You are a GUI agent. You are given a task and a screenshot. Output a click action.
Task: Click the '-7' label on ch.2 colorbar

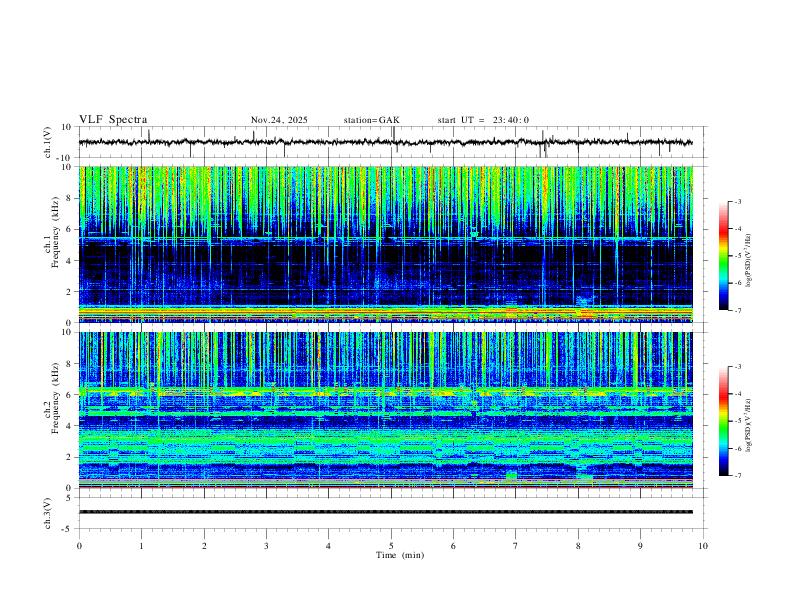point(737,475)
